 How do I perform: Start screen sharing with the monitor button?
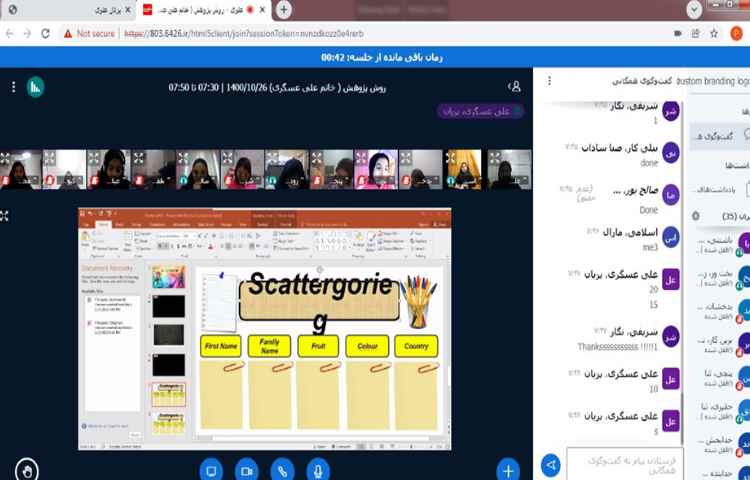click(x=211, y=471)
